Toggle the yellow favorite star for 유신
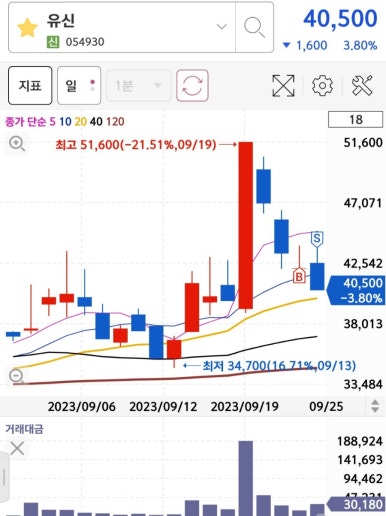Screen dimensions: 386x516 27,28
